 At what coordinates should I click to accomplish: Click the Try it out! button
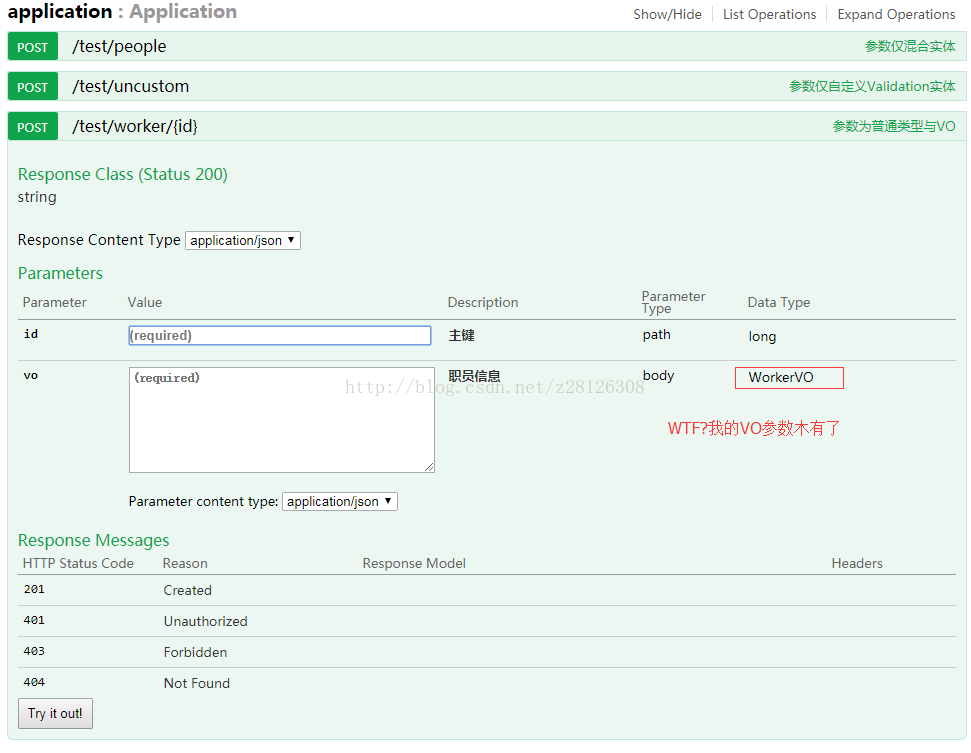[55, 713]
